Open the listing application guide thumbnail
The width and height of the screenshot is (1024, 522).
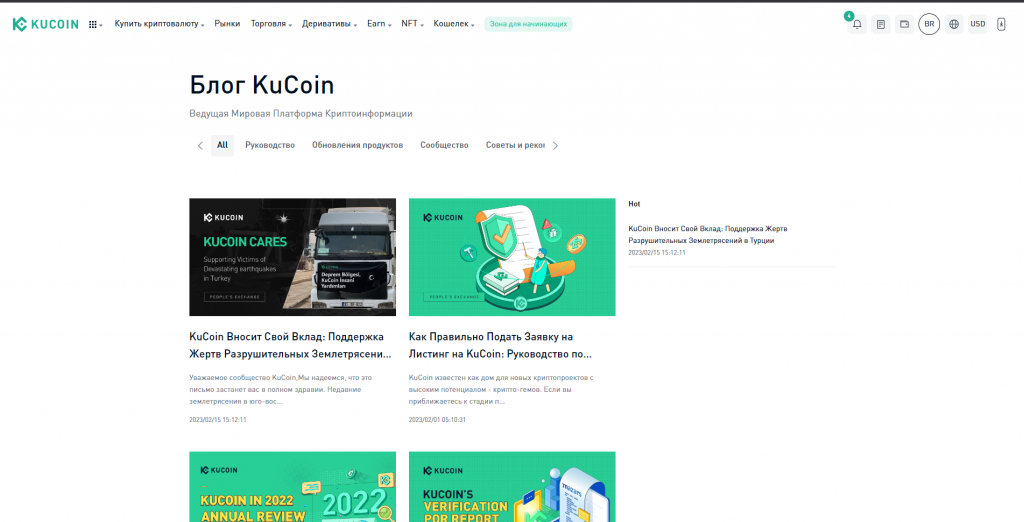pyautogui.click(x=512, y=257)
